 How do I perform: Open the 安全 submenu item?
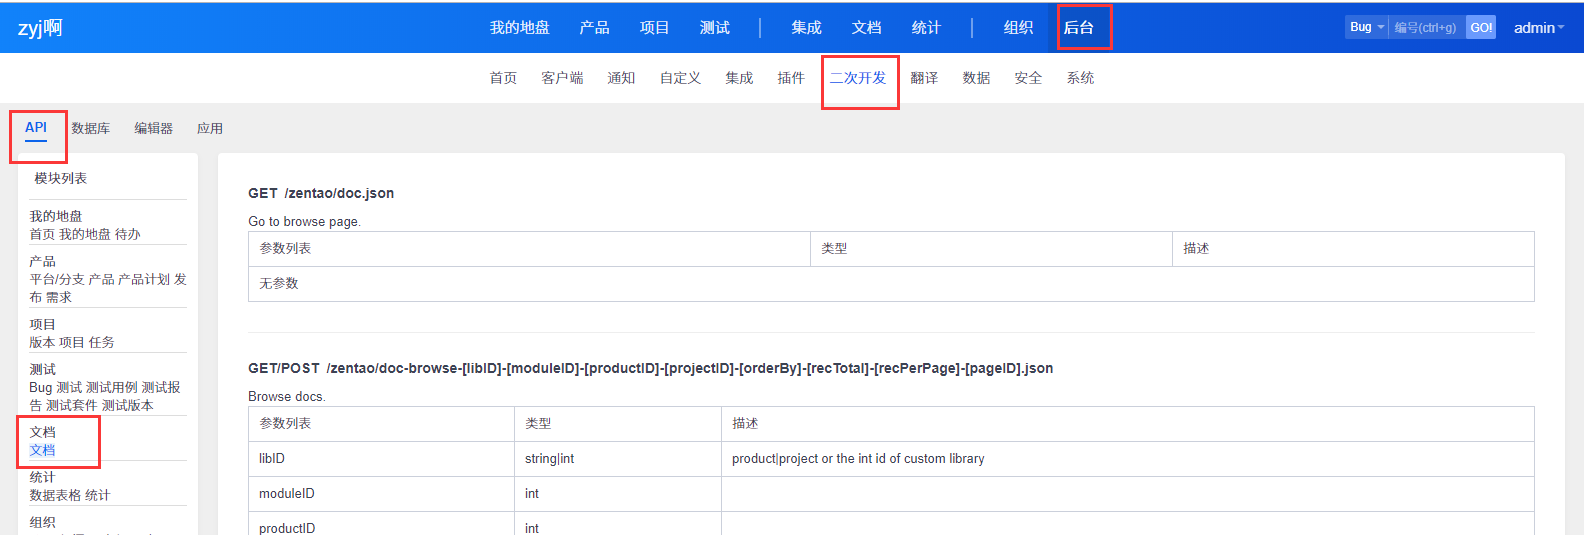click(1028, 78)
